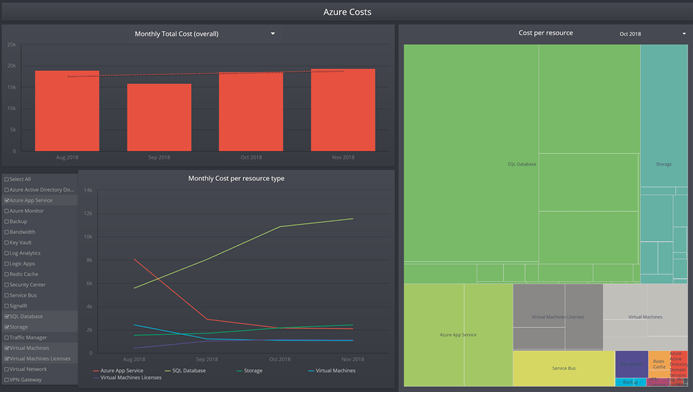Toggle Azure App Service legend entry

118,371
